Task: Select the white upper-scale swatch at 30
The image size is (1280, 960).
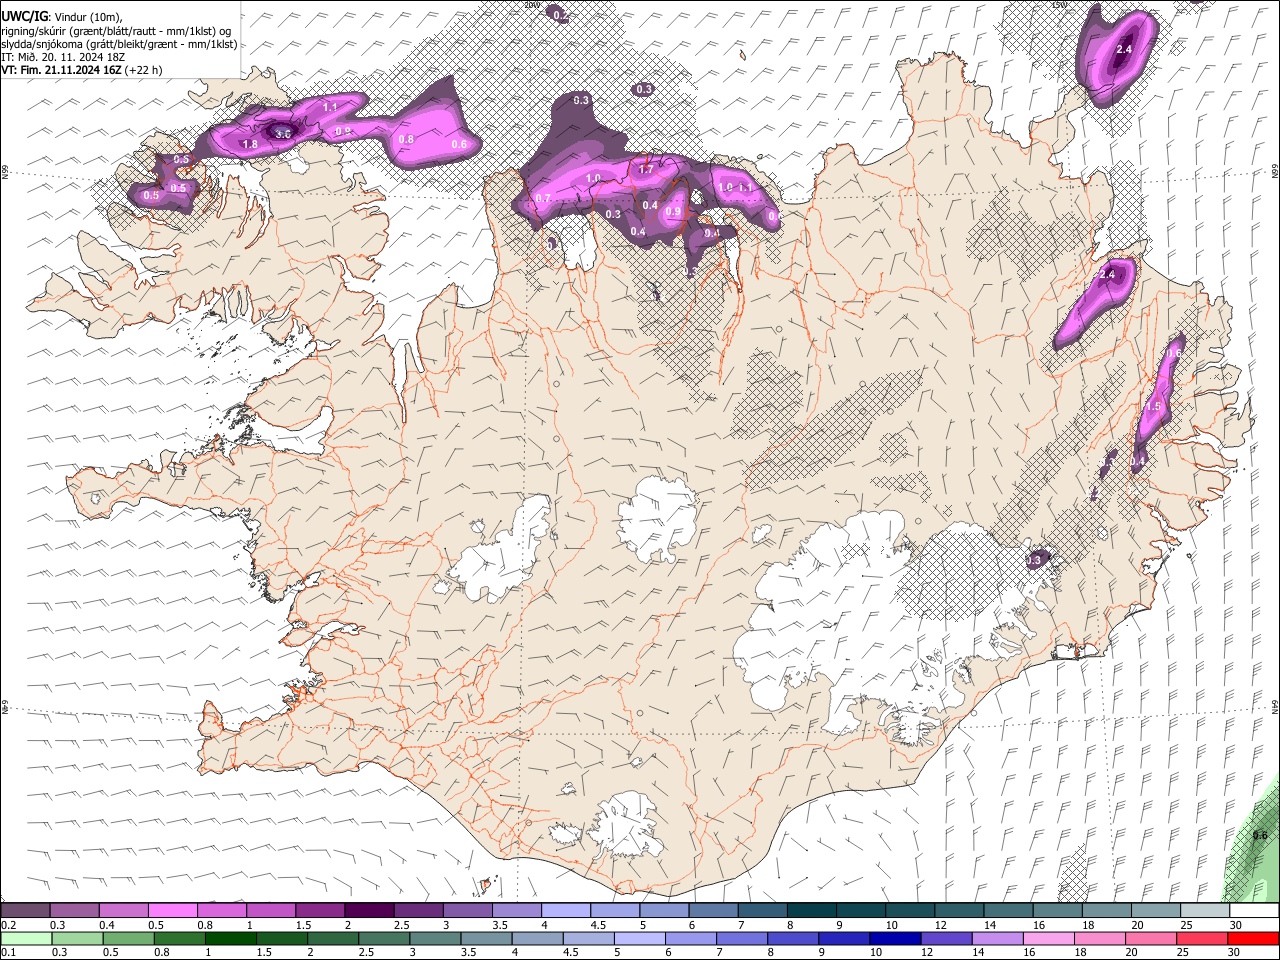Action: 1253,911
